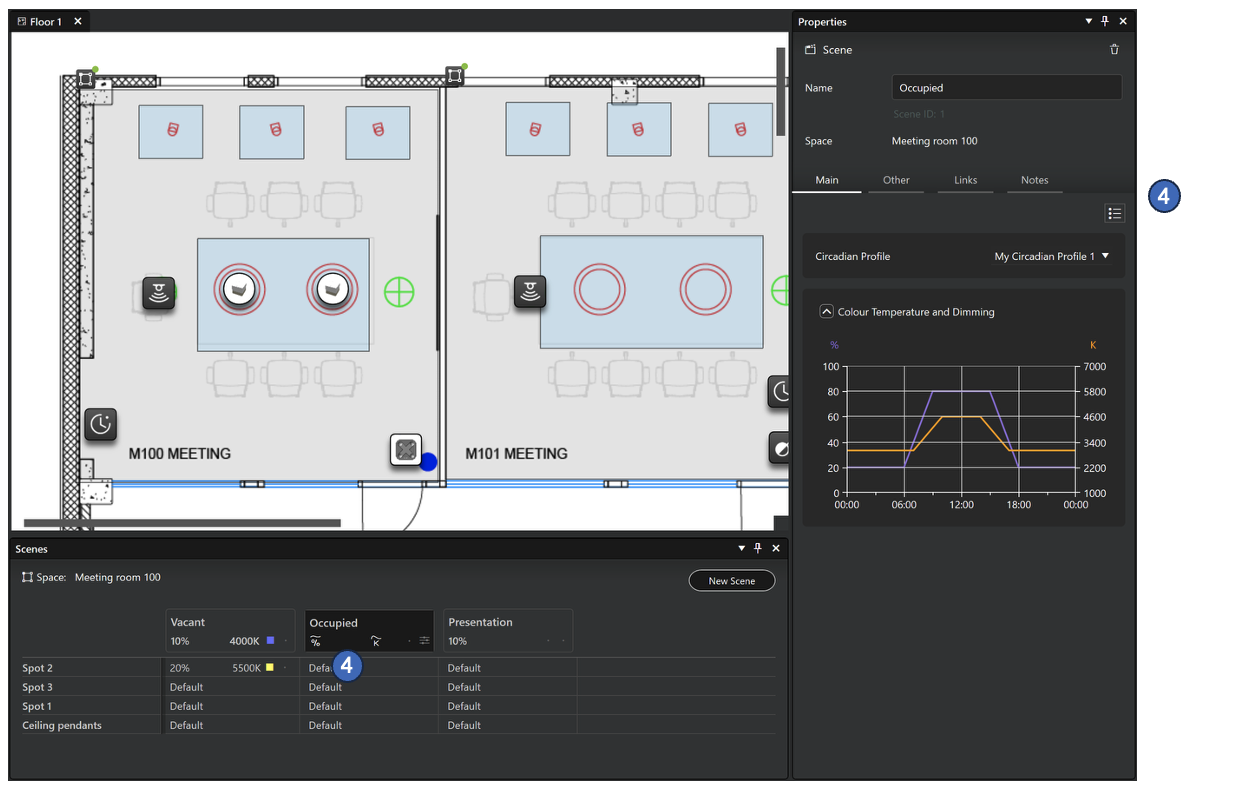Click the yellow colour swatch for Spot 2
Viewport: 1235px width, 788px height.
pos(269,667)
